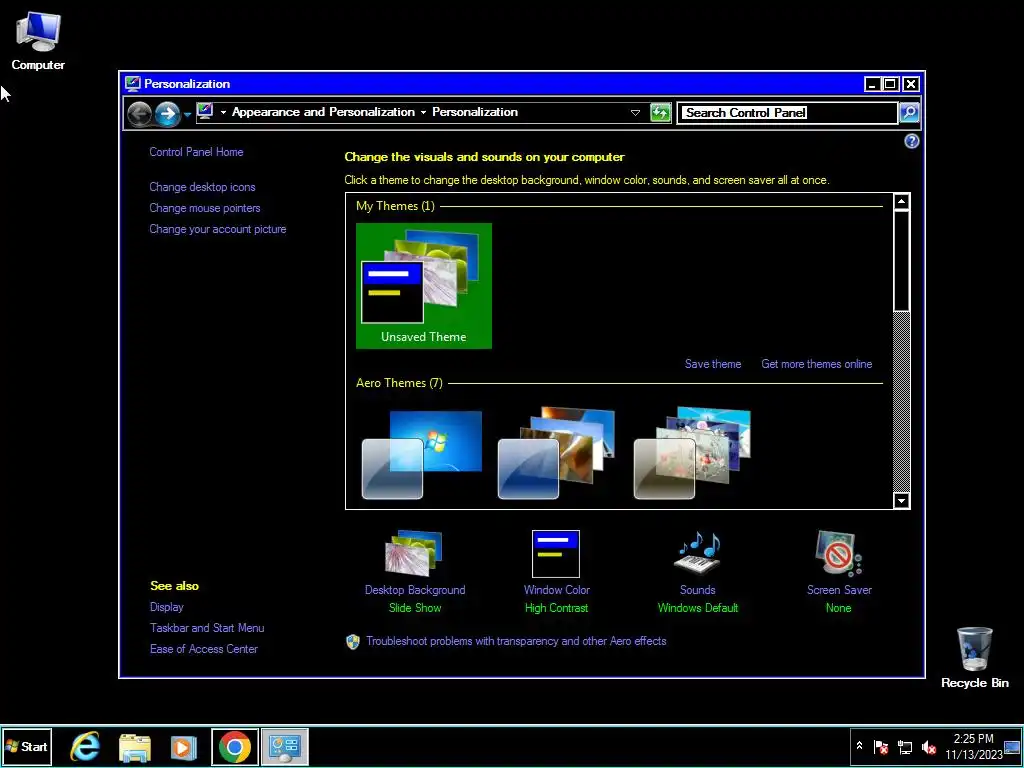Show hidden tray icons arrow
This screenshot has height=768, width=1024.
(x=859, y=746)
